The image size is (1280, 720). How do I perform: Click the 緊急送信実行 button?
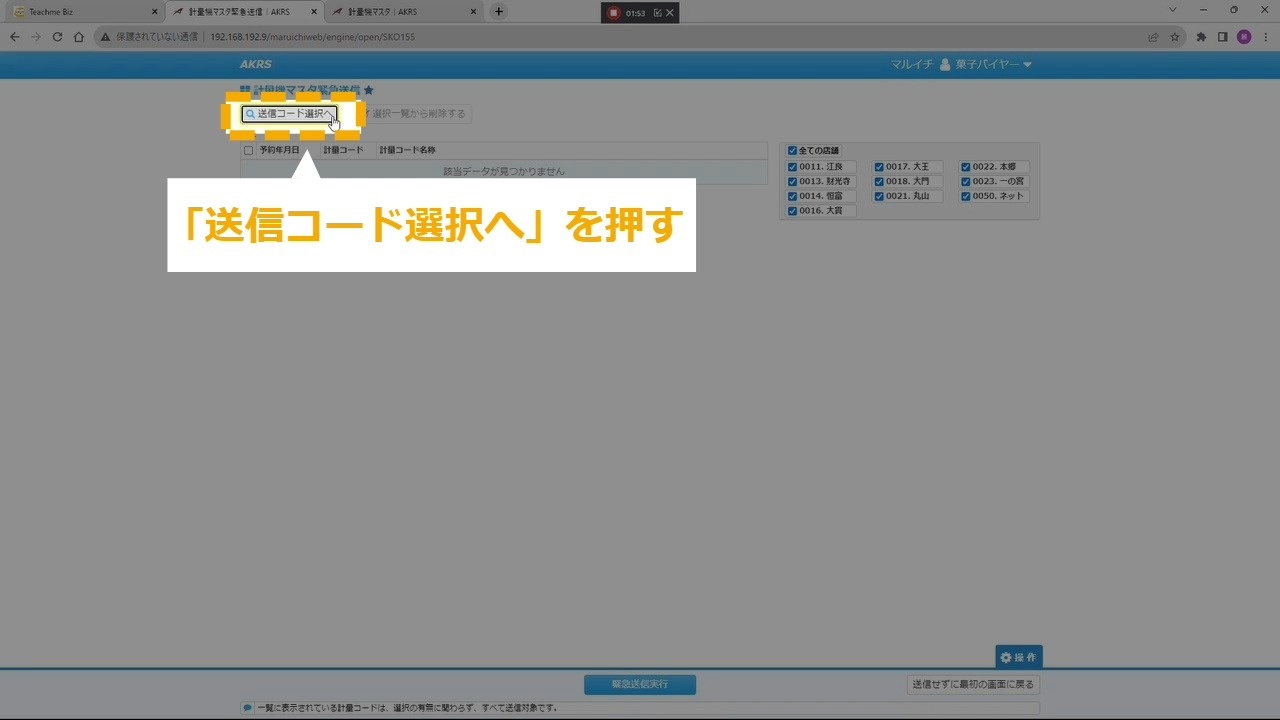click(640, 685)
